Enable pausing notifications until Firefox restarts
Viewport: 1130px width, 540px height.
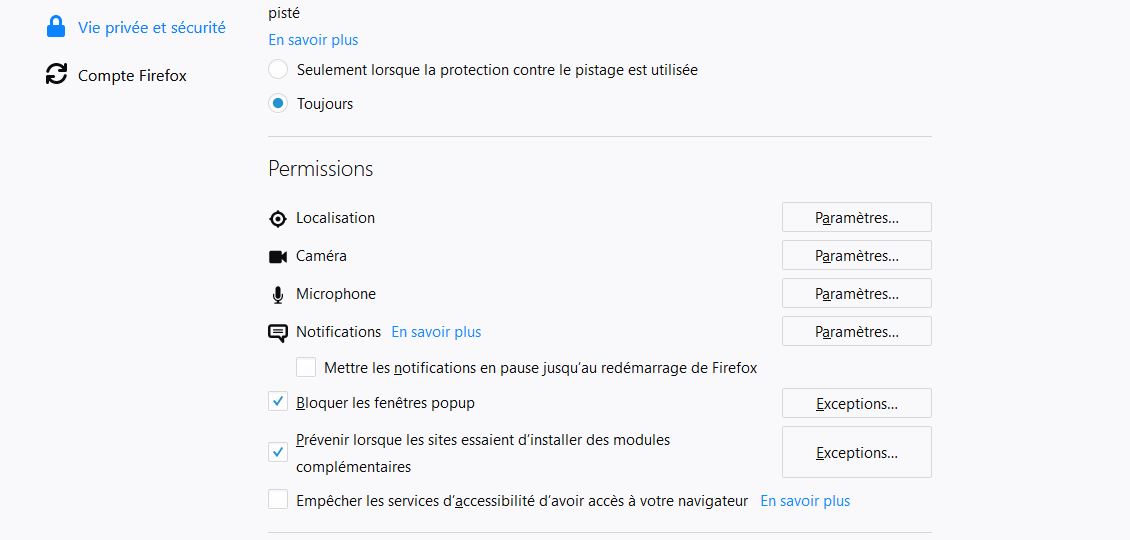pos(306,368)
